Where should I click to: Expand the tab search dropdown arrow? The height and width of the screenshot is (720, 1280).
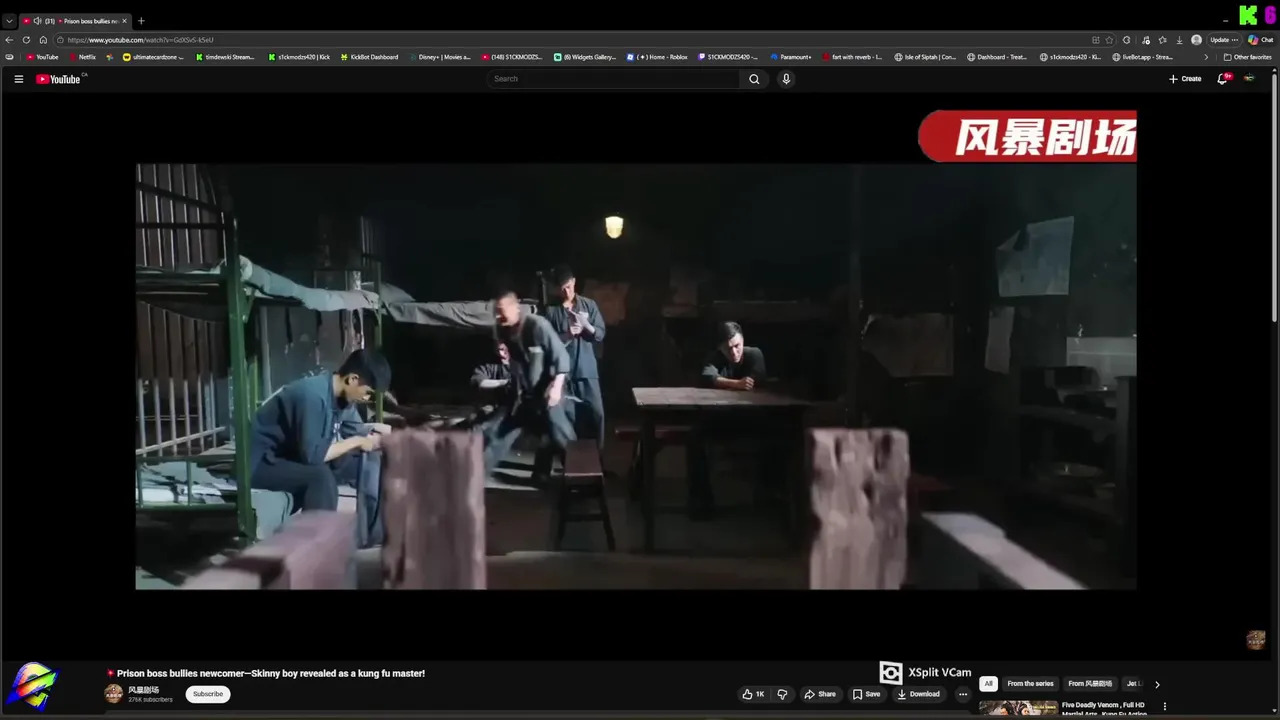[x=9, y=21]
